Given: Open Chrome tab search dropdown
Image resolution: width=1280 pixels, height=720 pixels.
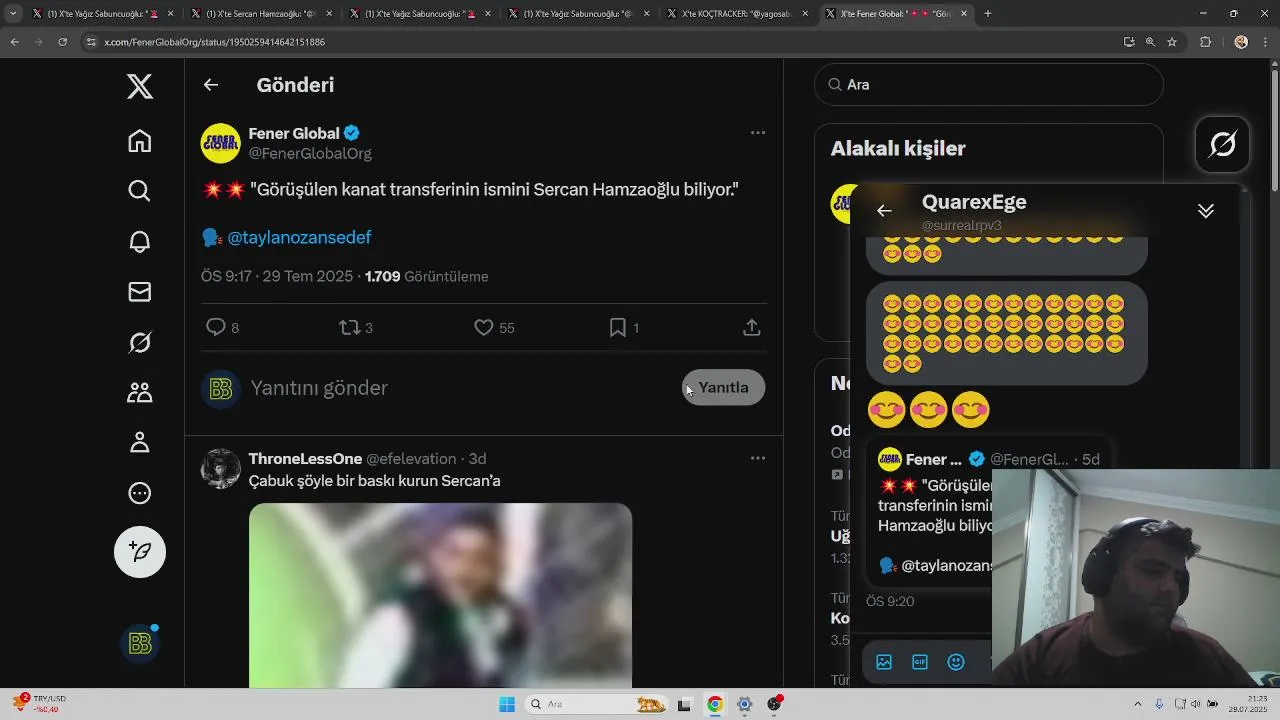Looking at the screenshot, I should (x=13, y=14).
